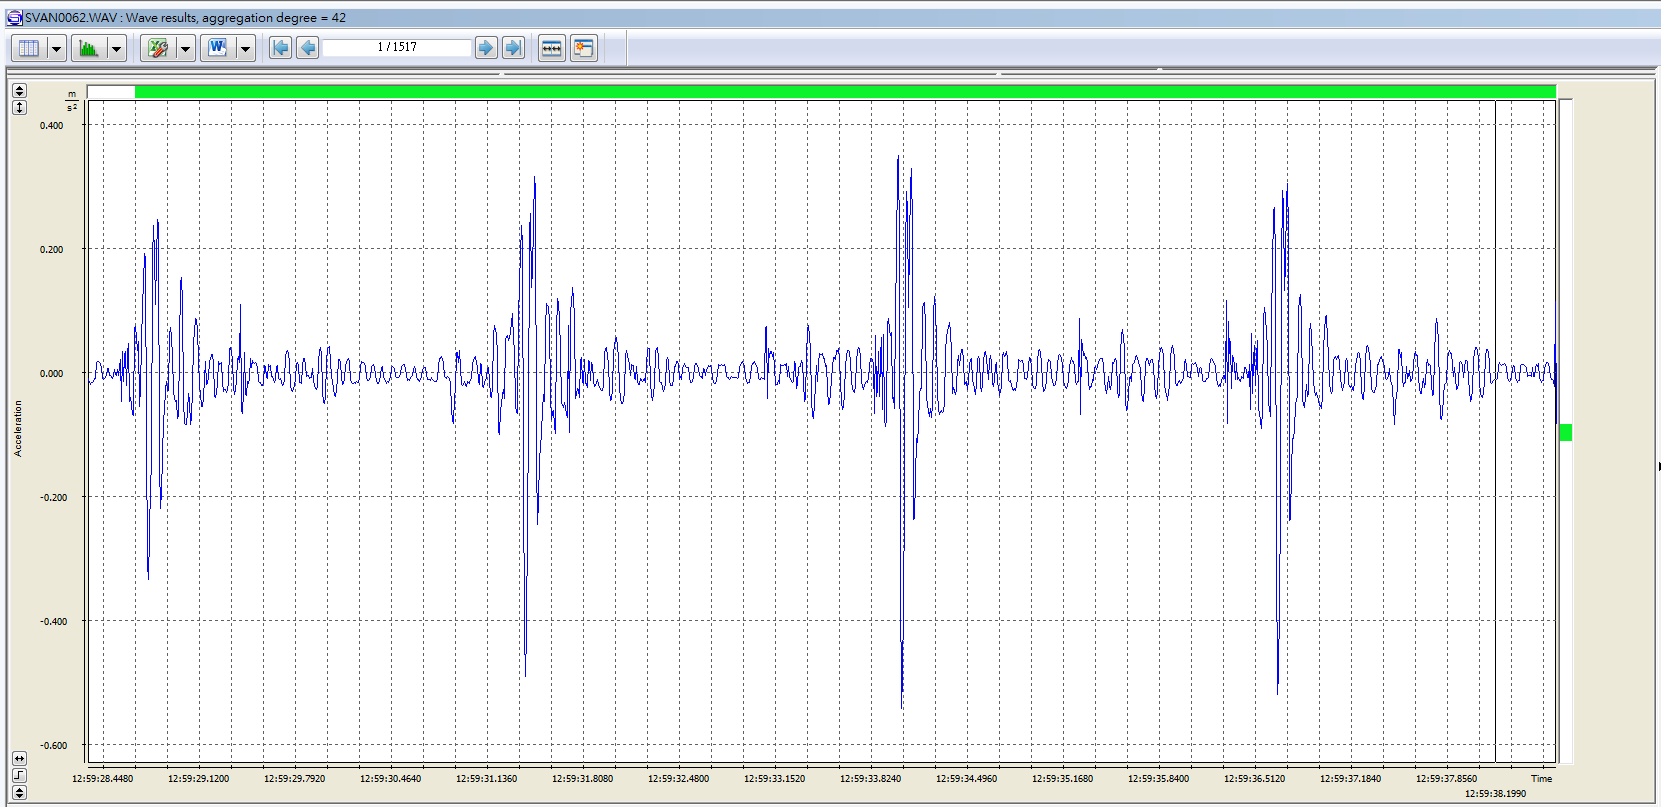Click the horizontal axis zoom double-arrow icon

point(19,759)
